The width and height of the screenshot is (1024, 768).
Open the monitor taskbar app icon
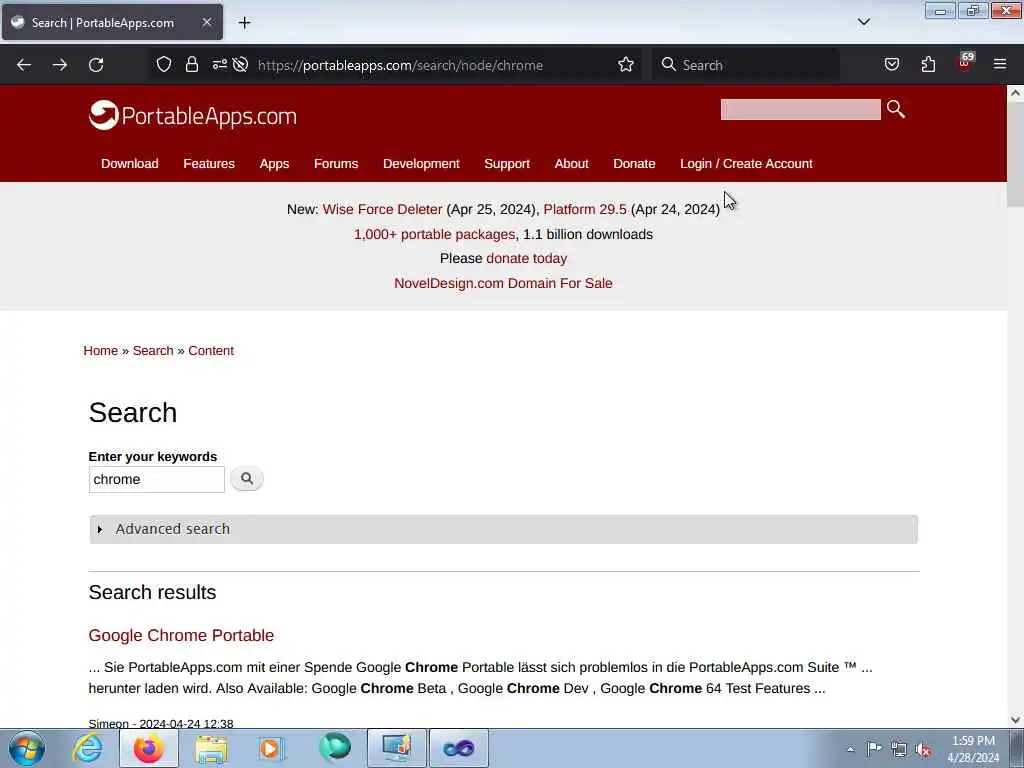(396, 748)
